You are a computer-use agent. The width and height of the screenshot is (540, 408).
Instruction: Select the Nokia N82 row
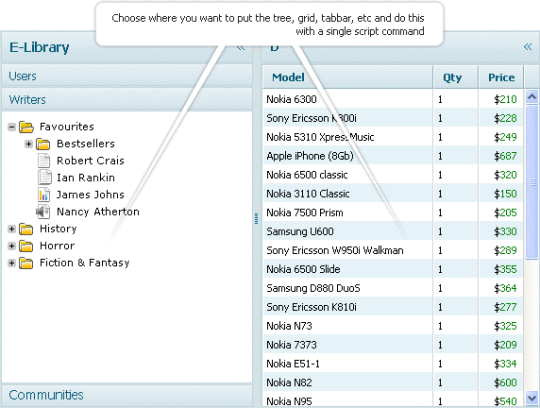pyautogui.click(x=393, y=383)
